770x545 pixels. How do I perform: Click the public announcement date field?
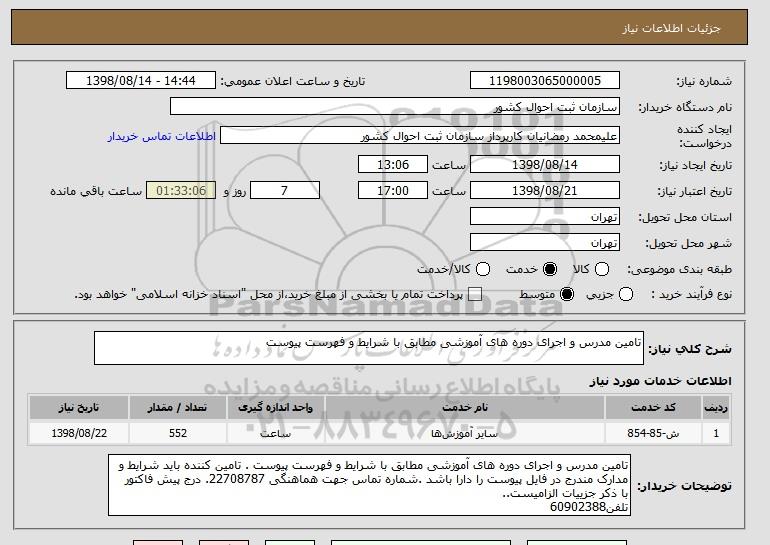pyautogui.click(x=140, y=81)
